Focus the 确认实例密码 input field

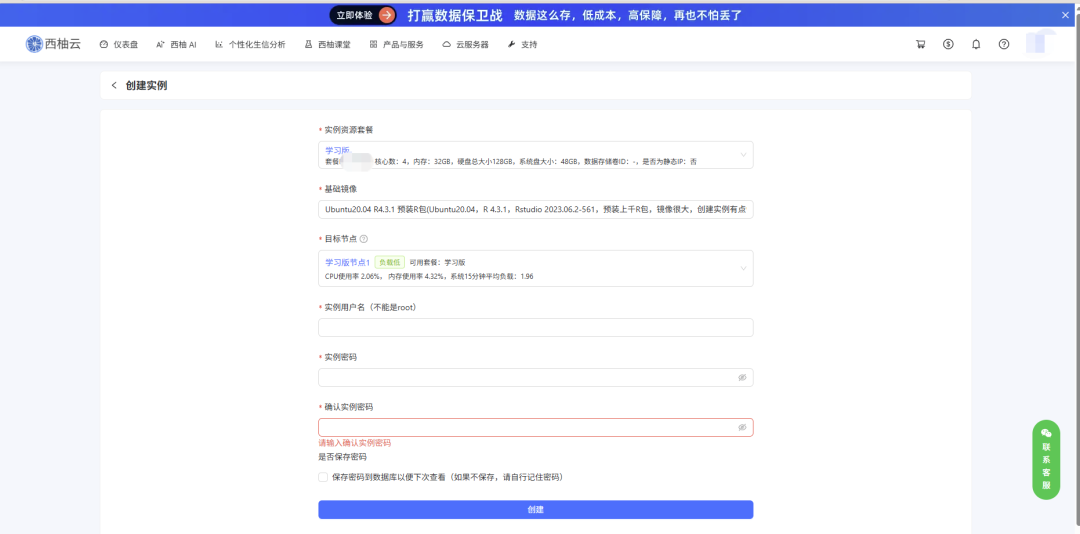point(536,427)
